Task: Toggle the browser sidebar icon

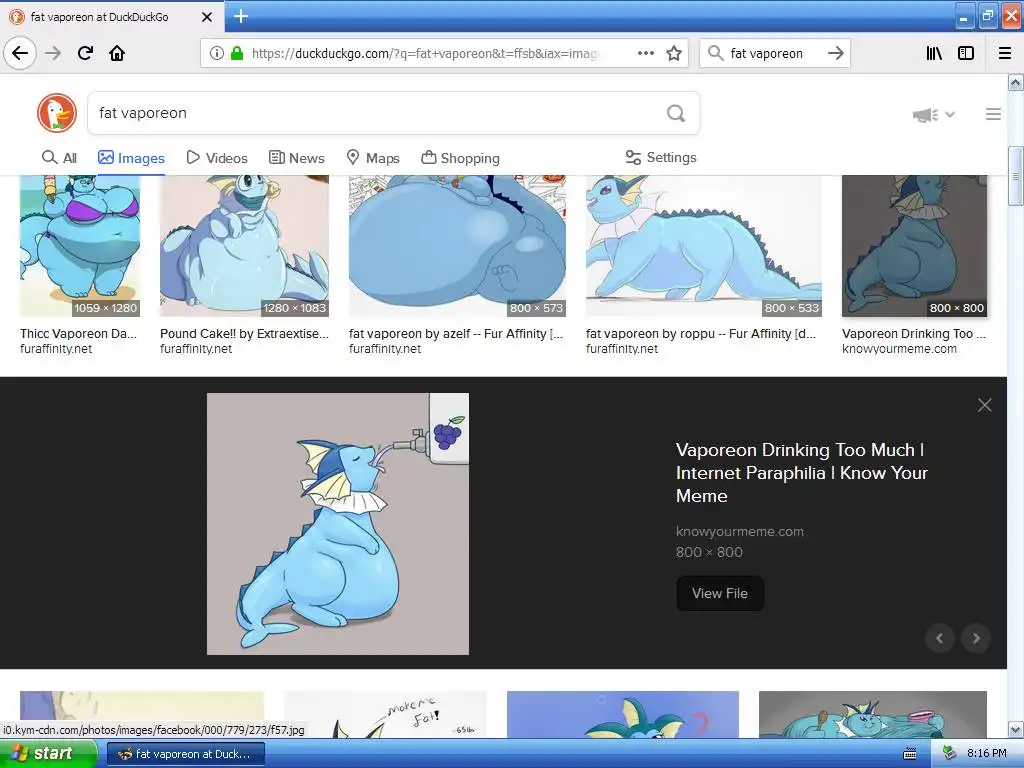Action: pyautogui.click(x=966, y=53)
